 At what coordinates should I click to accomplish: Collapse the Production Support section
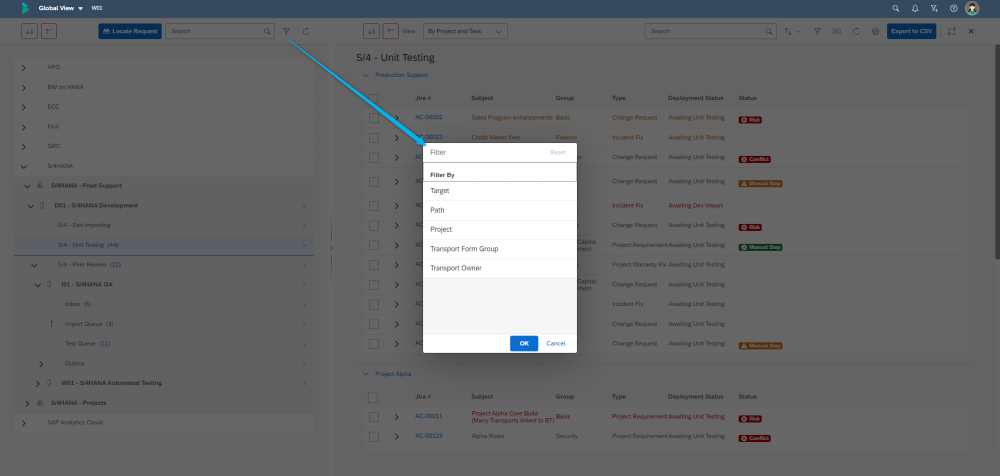[365, 75]
